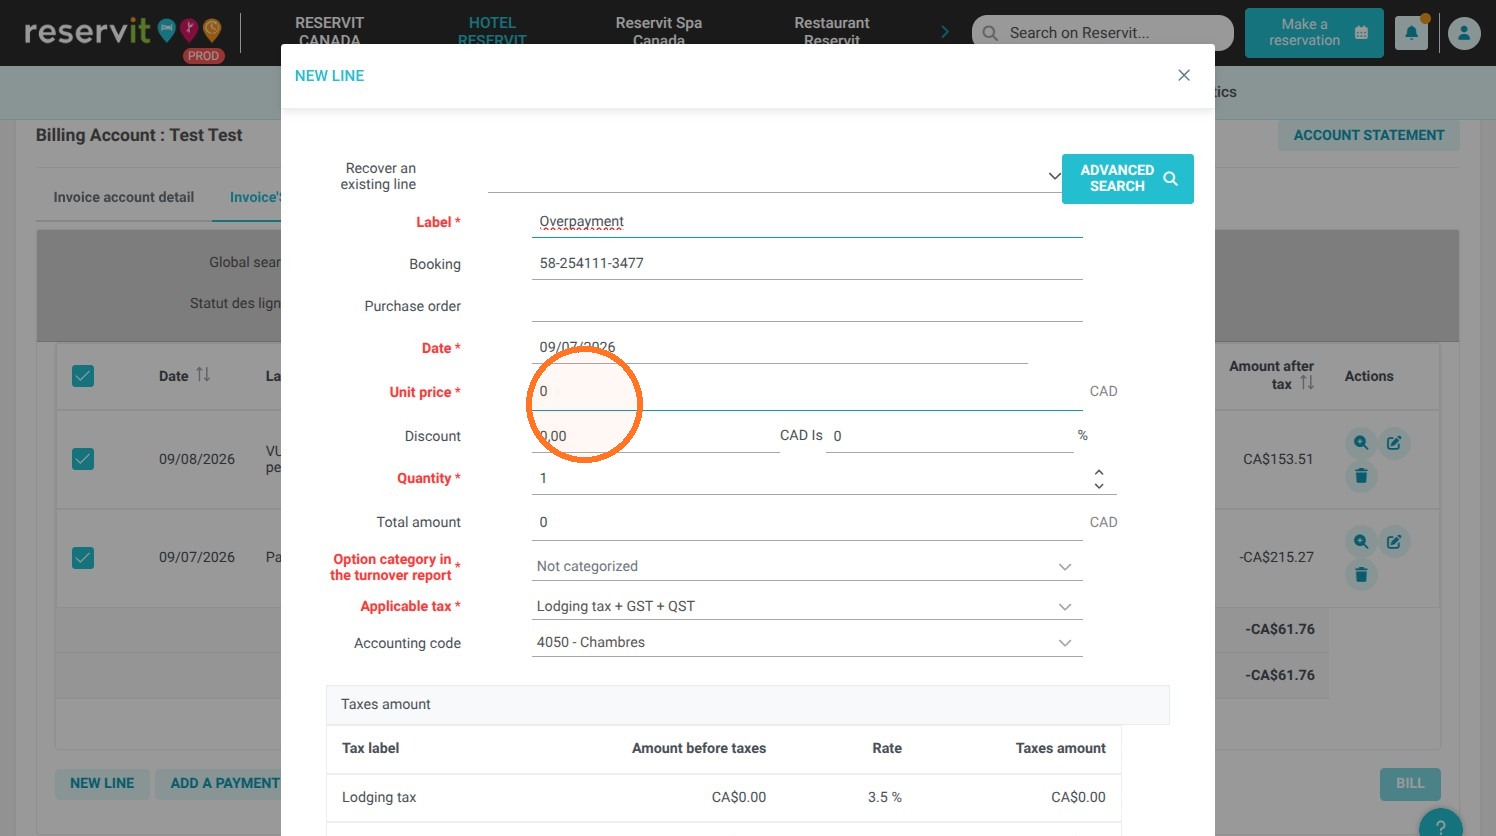View details of the CA$153.51 line
Viewport: 1496px width, 836px height.
point(1361,442)
